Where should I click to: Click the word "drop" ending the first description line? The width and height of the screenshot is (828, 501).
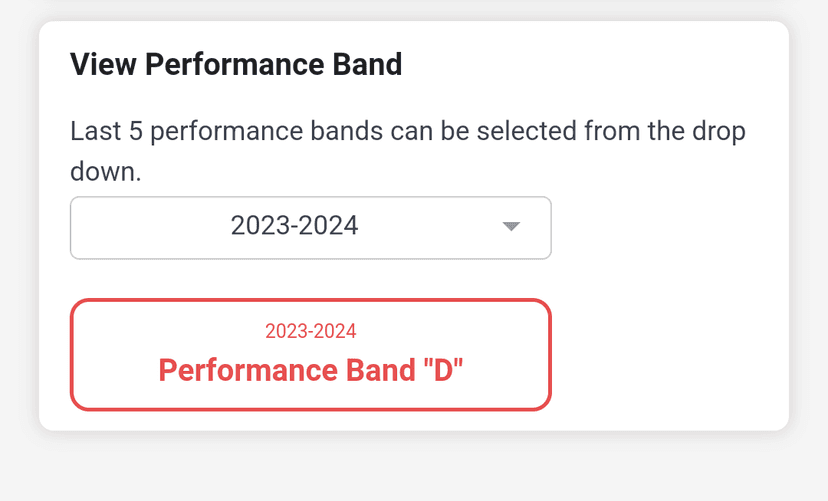717,132
